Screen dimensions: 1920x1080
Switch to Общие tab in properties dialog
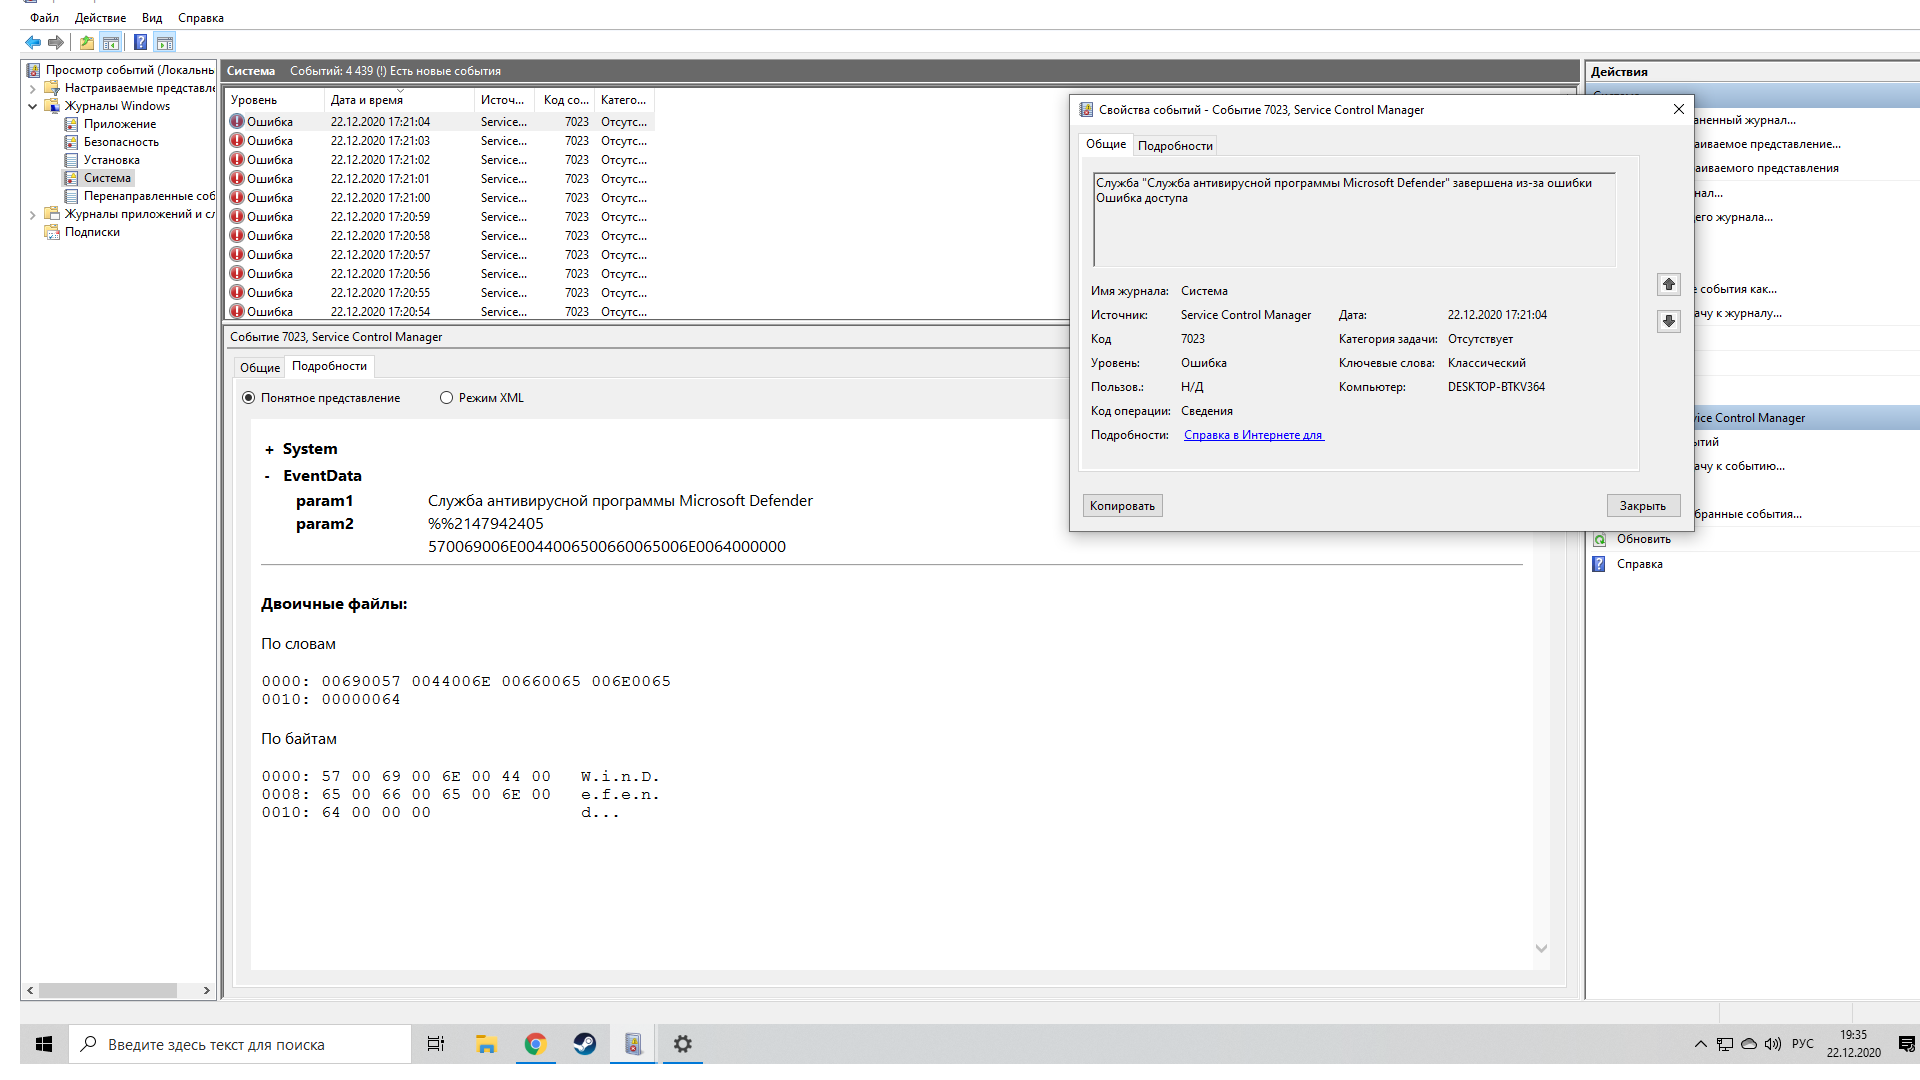1106,144
